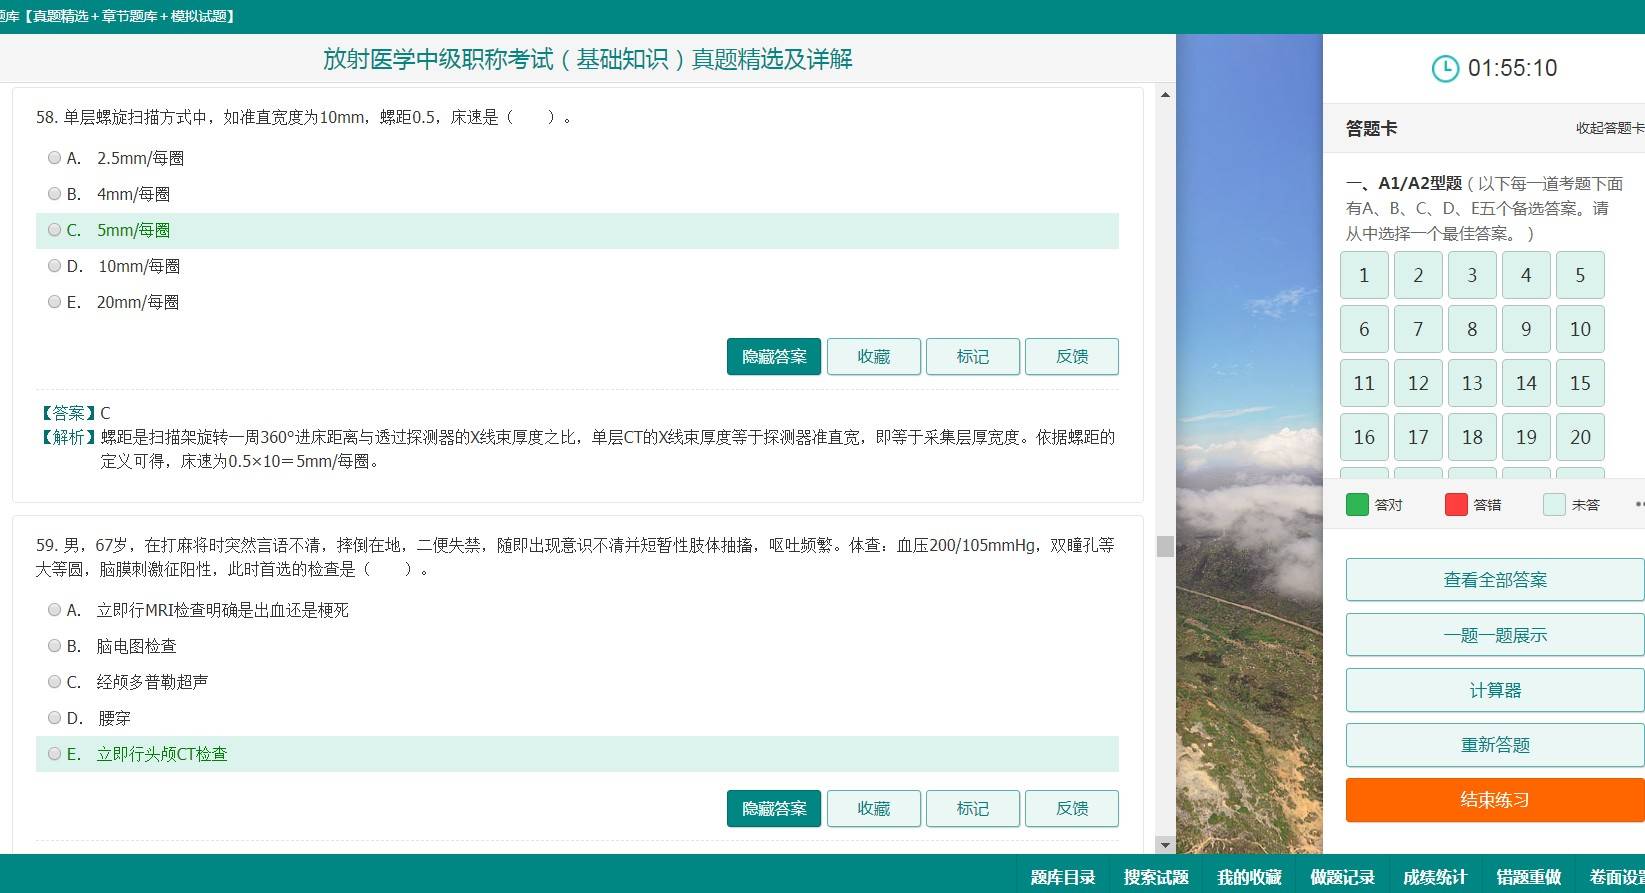This screenshot has width=1645, height=893.
Task: Click 隐藏答案 button under question 59
Action: coord(774,809)
